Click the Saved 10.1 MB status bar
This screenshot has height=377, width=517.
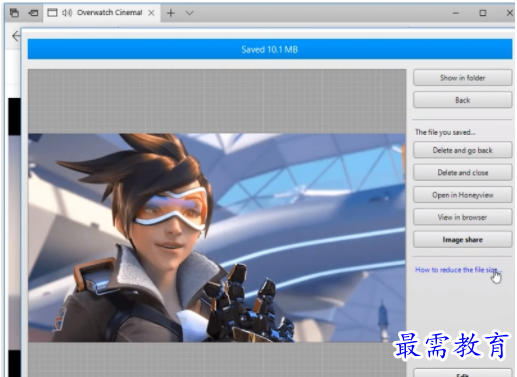(270, 49)
